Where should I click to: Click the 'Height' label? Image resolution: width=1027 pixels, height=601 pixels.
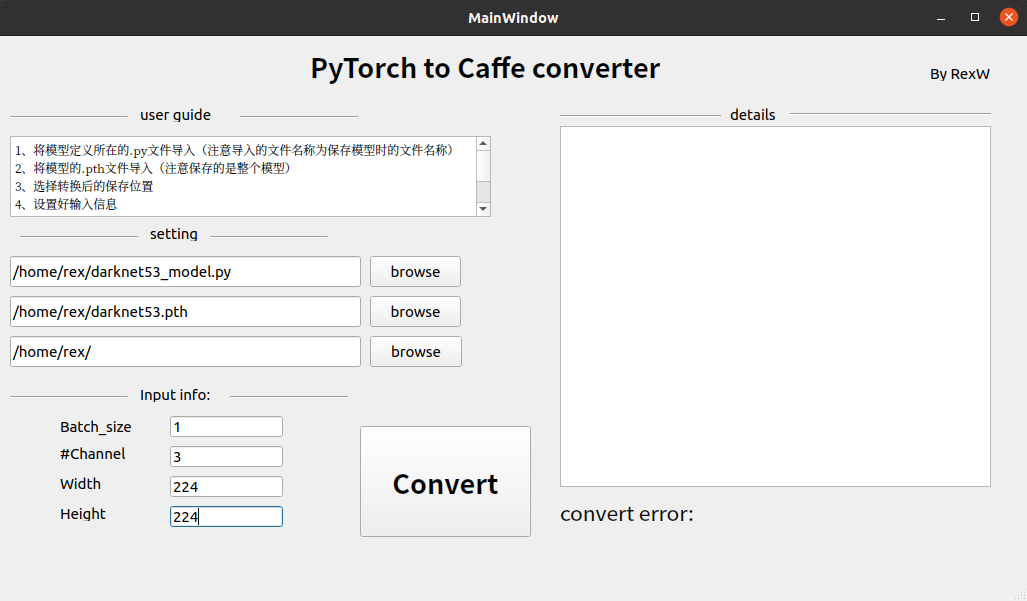tap(83, 514)
